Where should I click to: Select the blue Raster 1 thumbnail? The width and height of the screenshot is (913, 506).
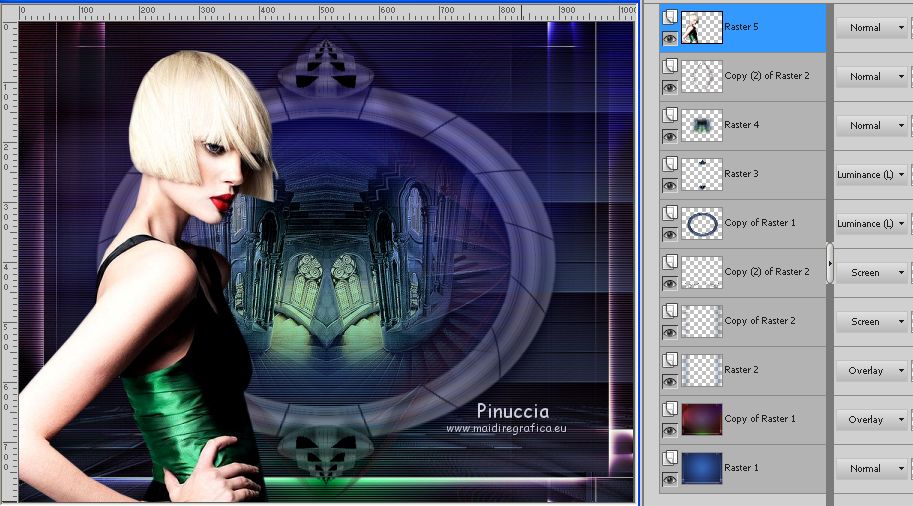[x=702, y=468]
